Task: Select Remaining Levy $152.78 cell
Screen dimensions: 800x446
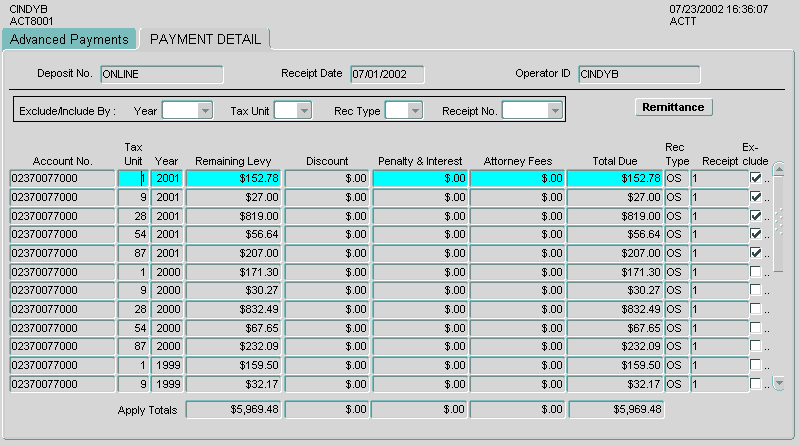Action: pos(233,179)
